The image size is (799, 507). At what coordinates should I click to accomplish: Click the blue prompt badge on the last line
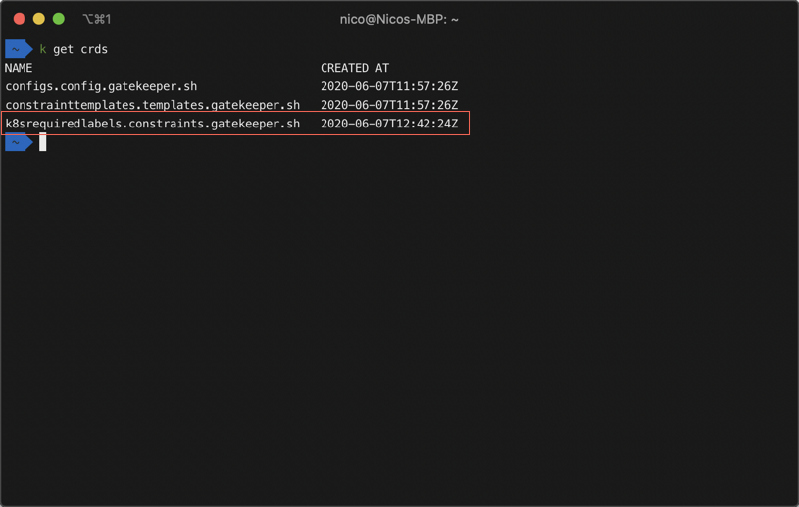(18, 143)
